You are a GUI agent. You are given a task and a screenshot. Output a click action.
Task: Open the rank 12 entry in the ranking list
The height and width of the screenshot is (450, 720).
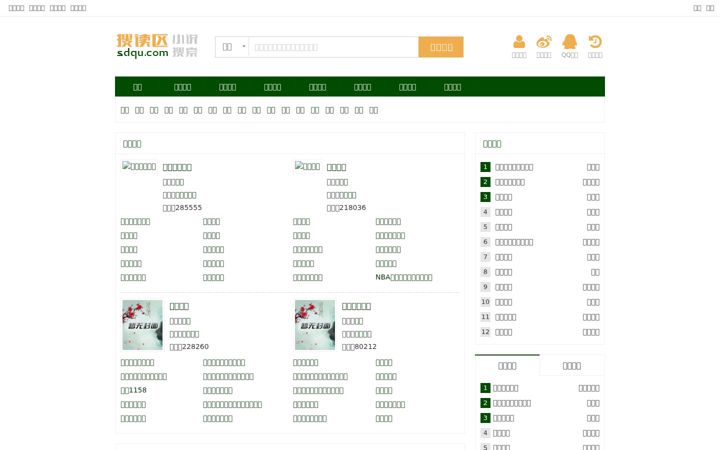click(503, 332)
